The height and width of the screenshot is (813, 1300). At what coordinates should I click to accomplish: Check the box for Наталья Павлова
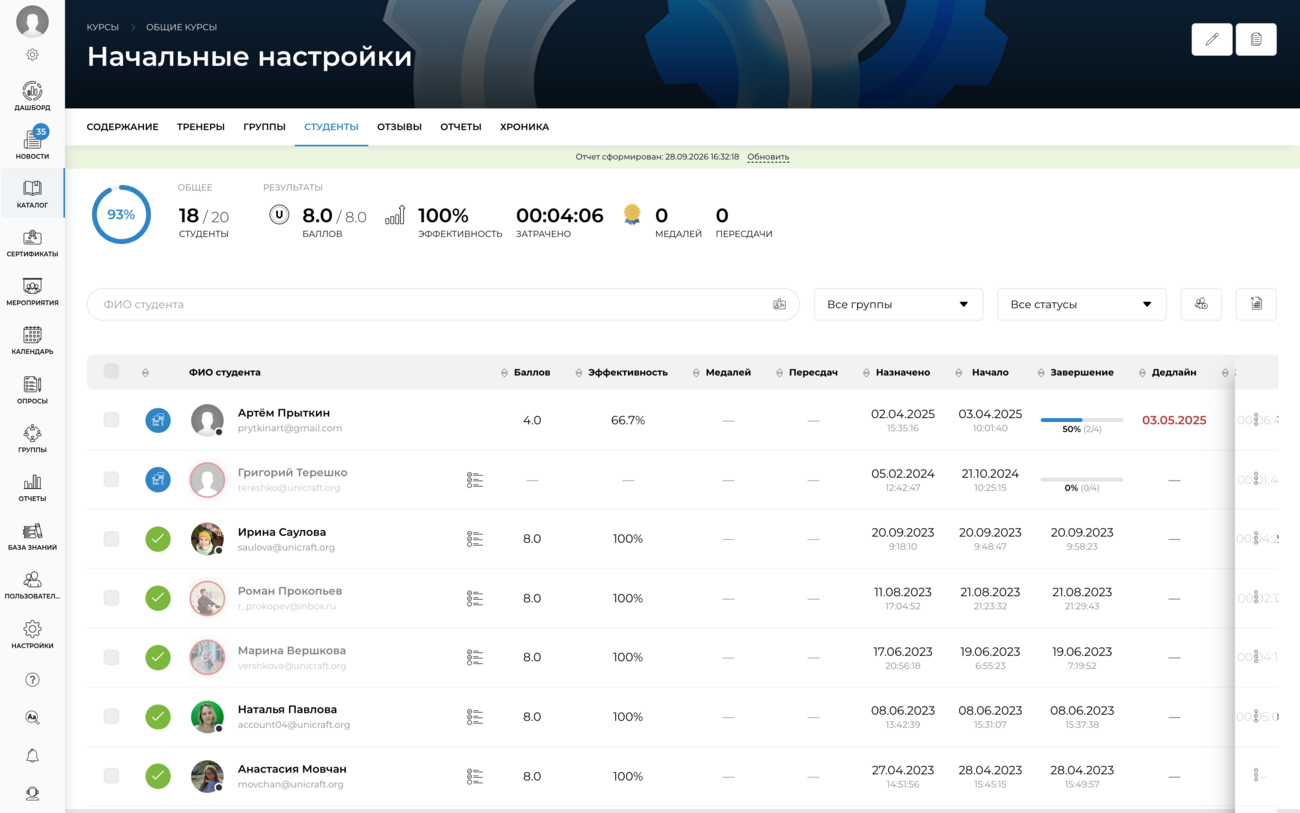point(111,717)
